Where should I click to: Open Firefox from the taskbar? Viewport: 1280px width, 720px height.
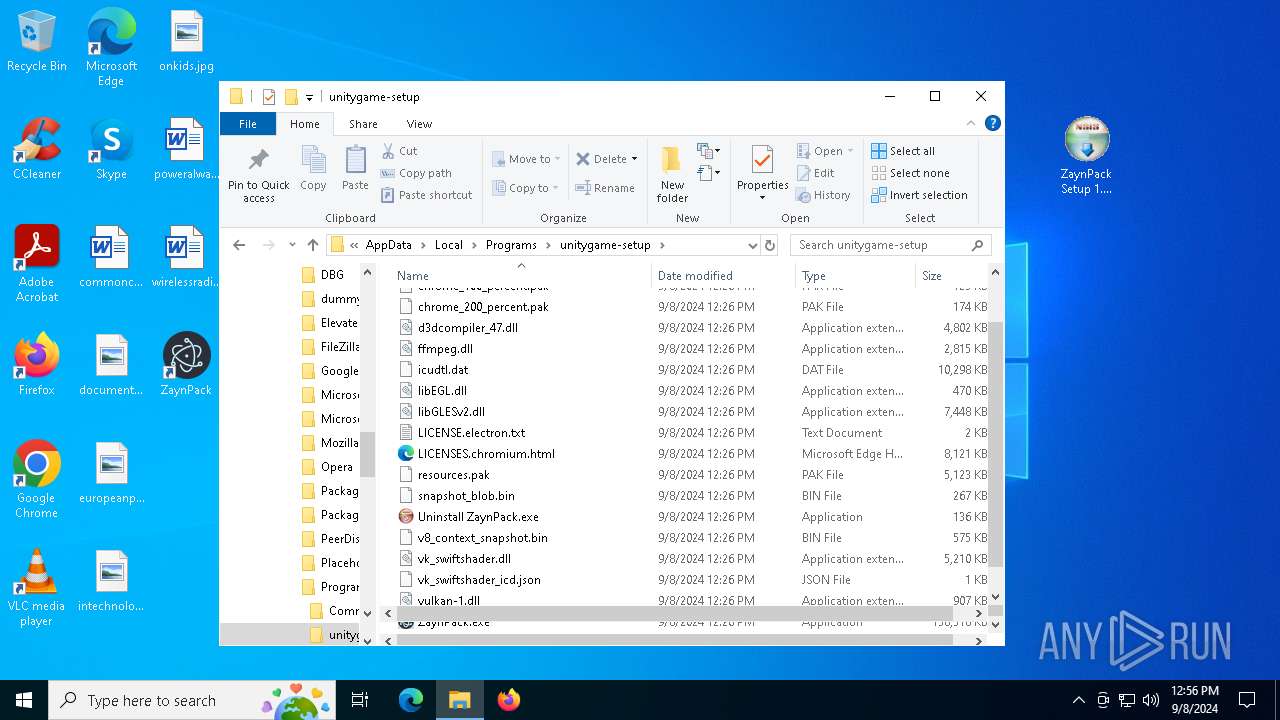coord(509,700)
